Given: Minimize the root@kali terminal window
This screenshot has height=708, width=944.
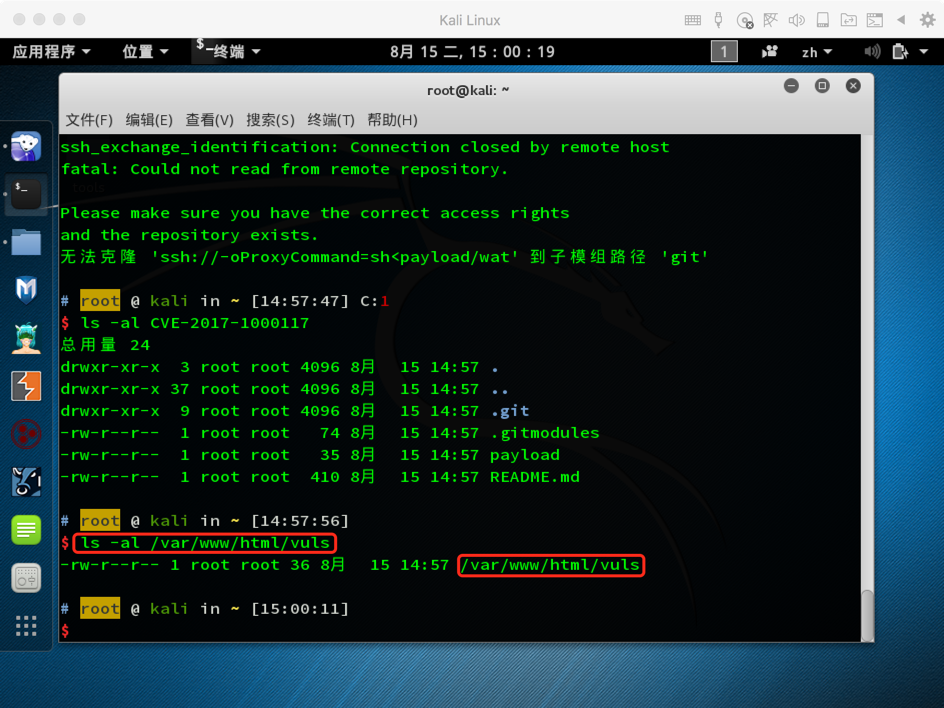Looking at the screenshot, I should coord(791,86).
